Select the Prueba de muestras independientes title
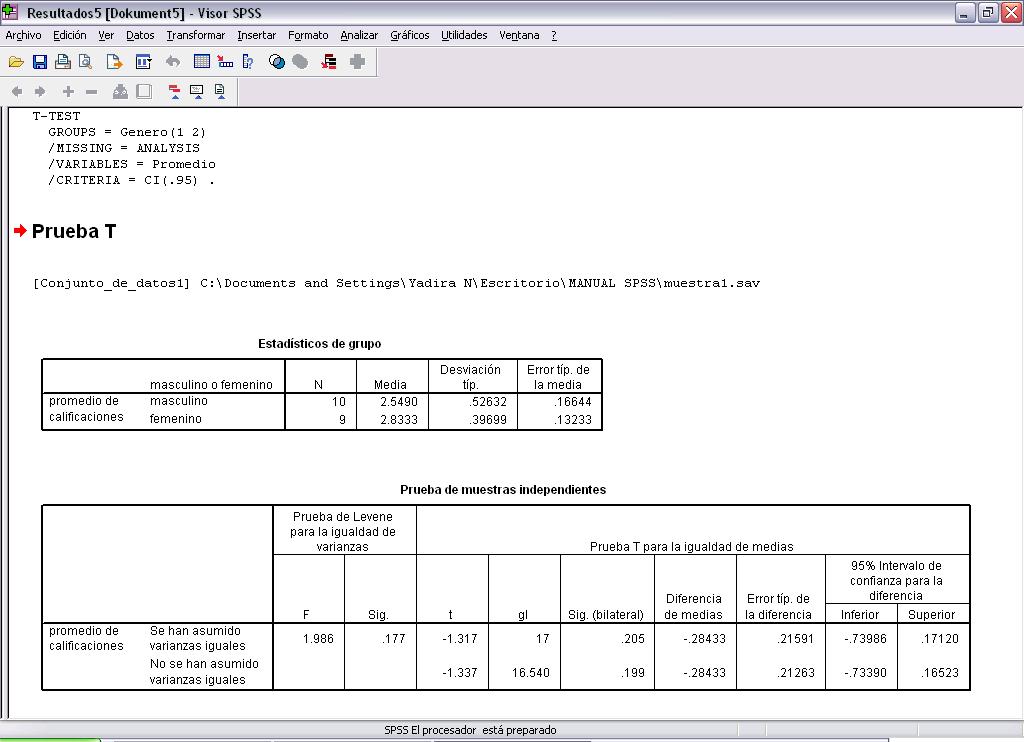Screen dimensions: 1024x742 (503, 490)
